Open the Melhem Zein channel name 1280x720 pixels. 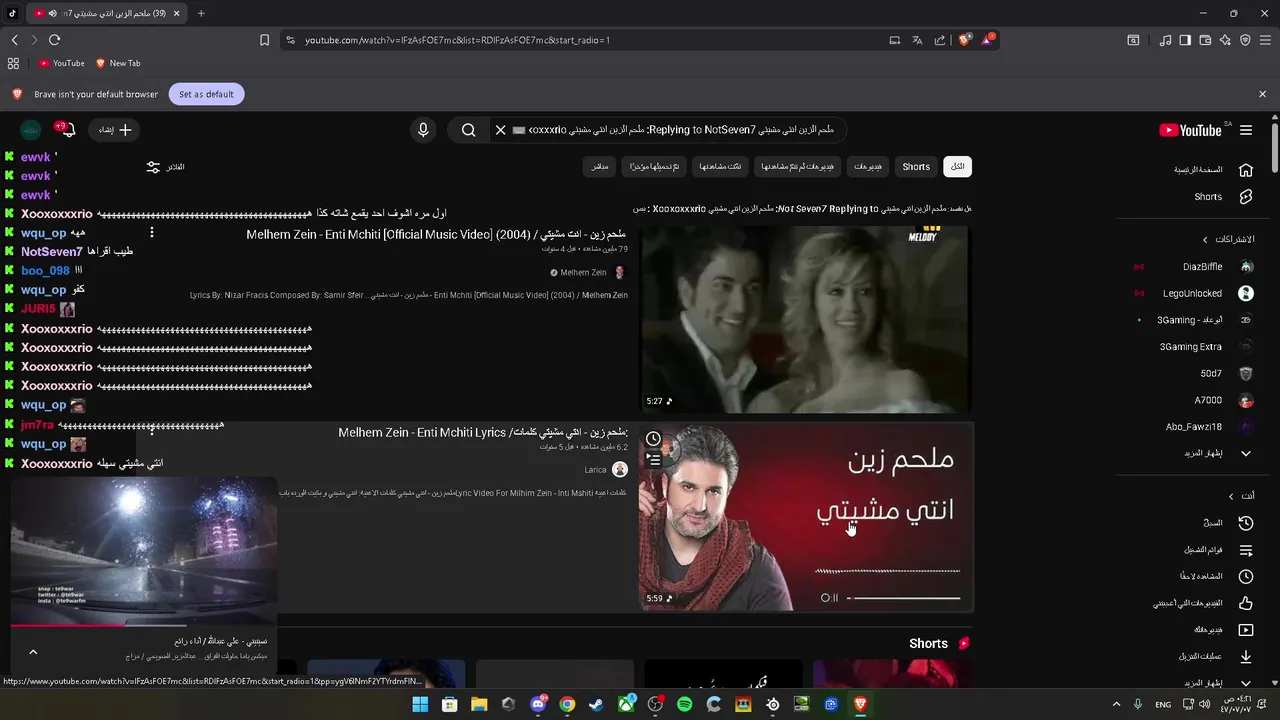(x=583, y=273)
